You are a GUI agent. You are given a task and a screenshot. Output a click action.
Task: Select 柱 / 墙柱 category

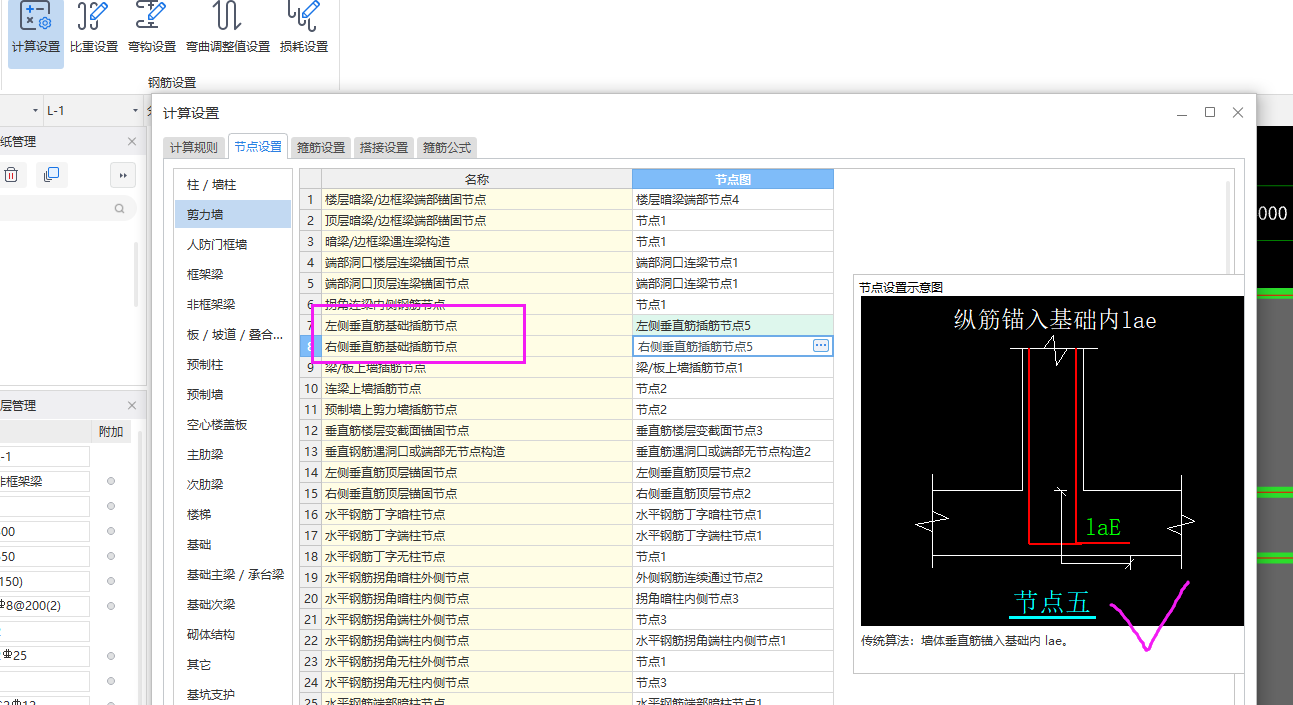coord(233,185)
